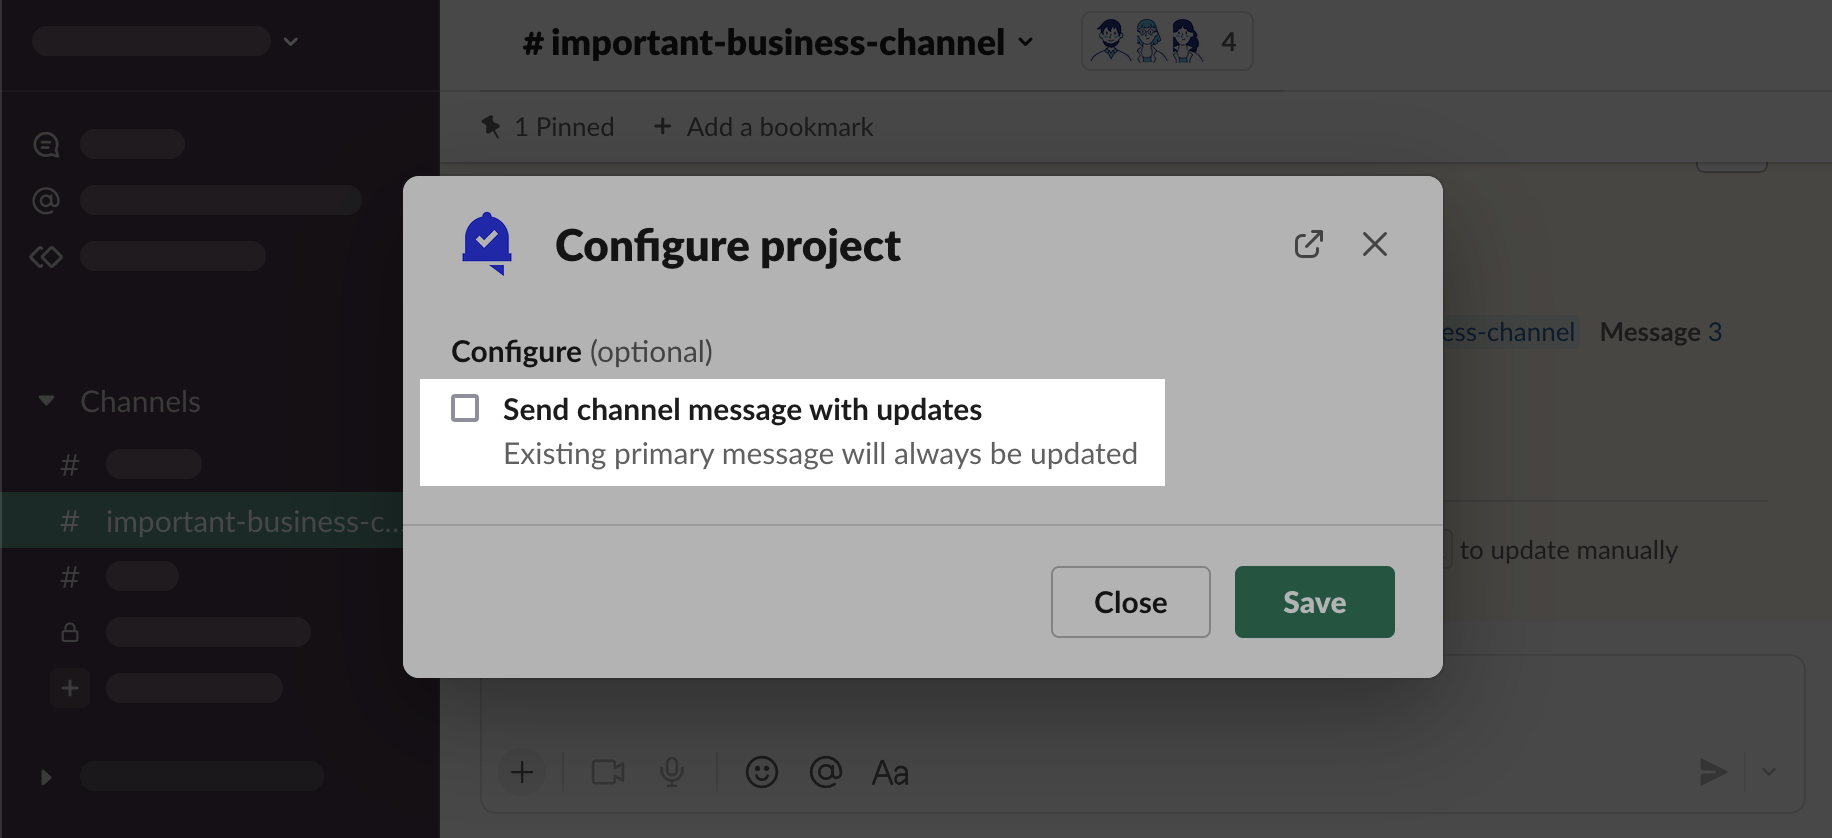
Task: Expand the important-business-channel header dropdown
Action: pyautogui.click(x=1026, y=42)
